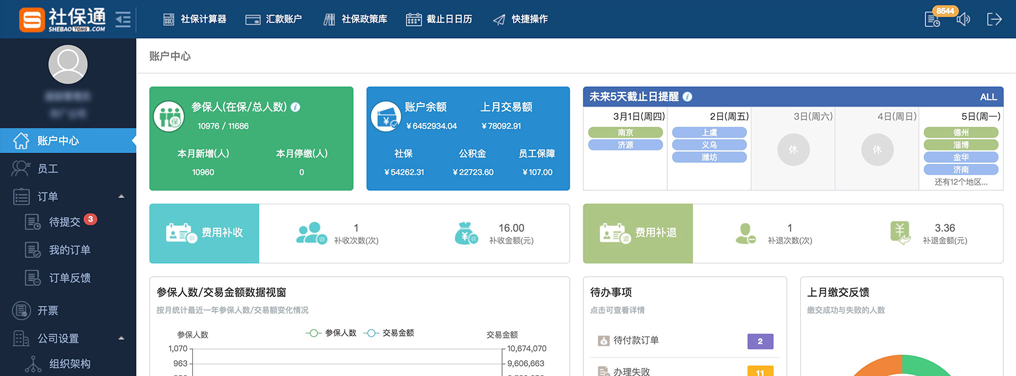
Task: Collapse the 公司设置 submenu arrow
Action: click(x=122, y=338)
